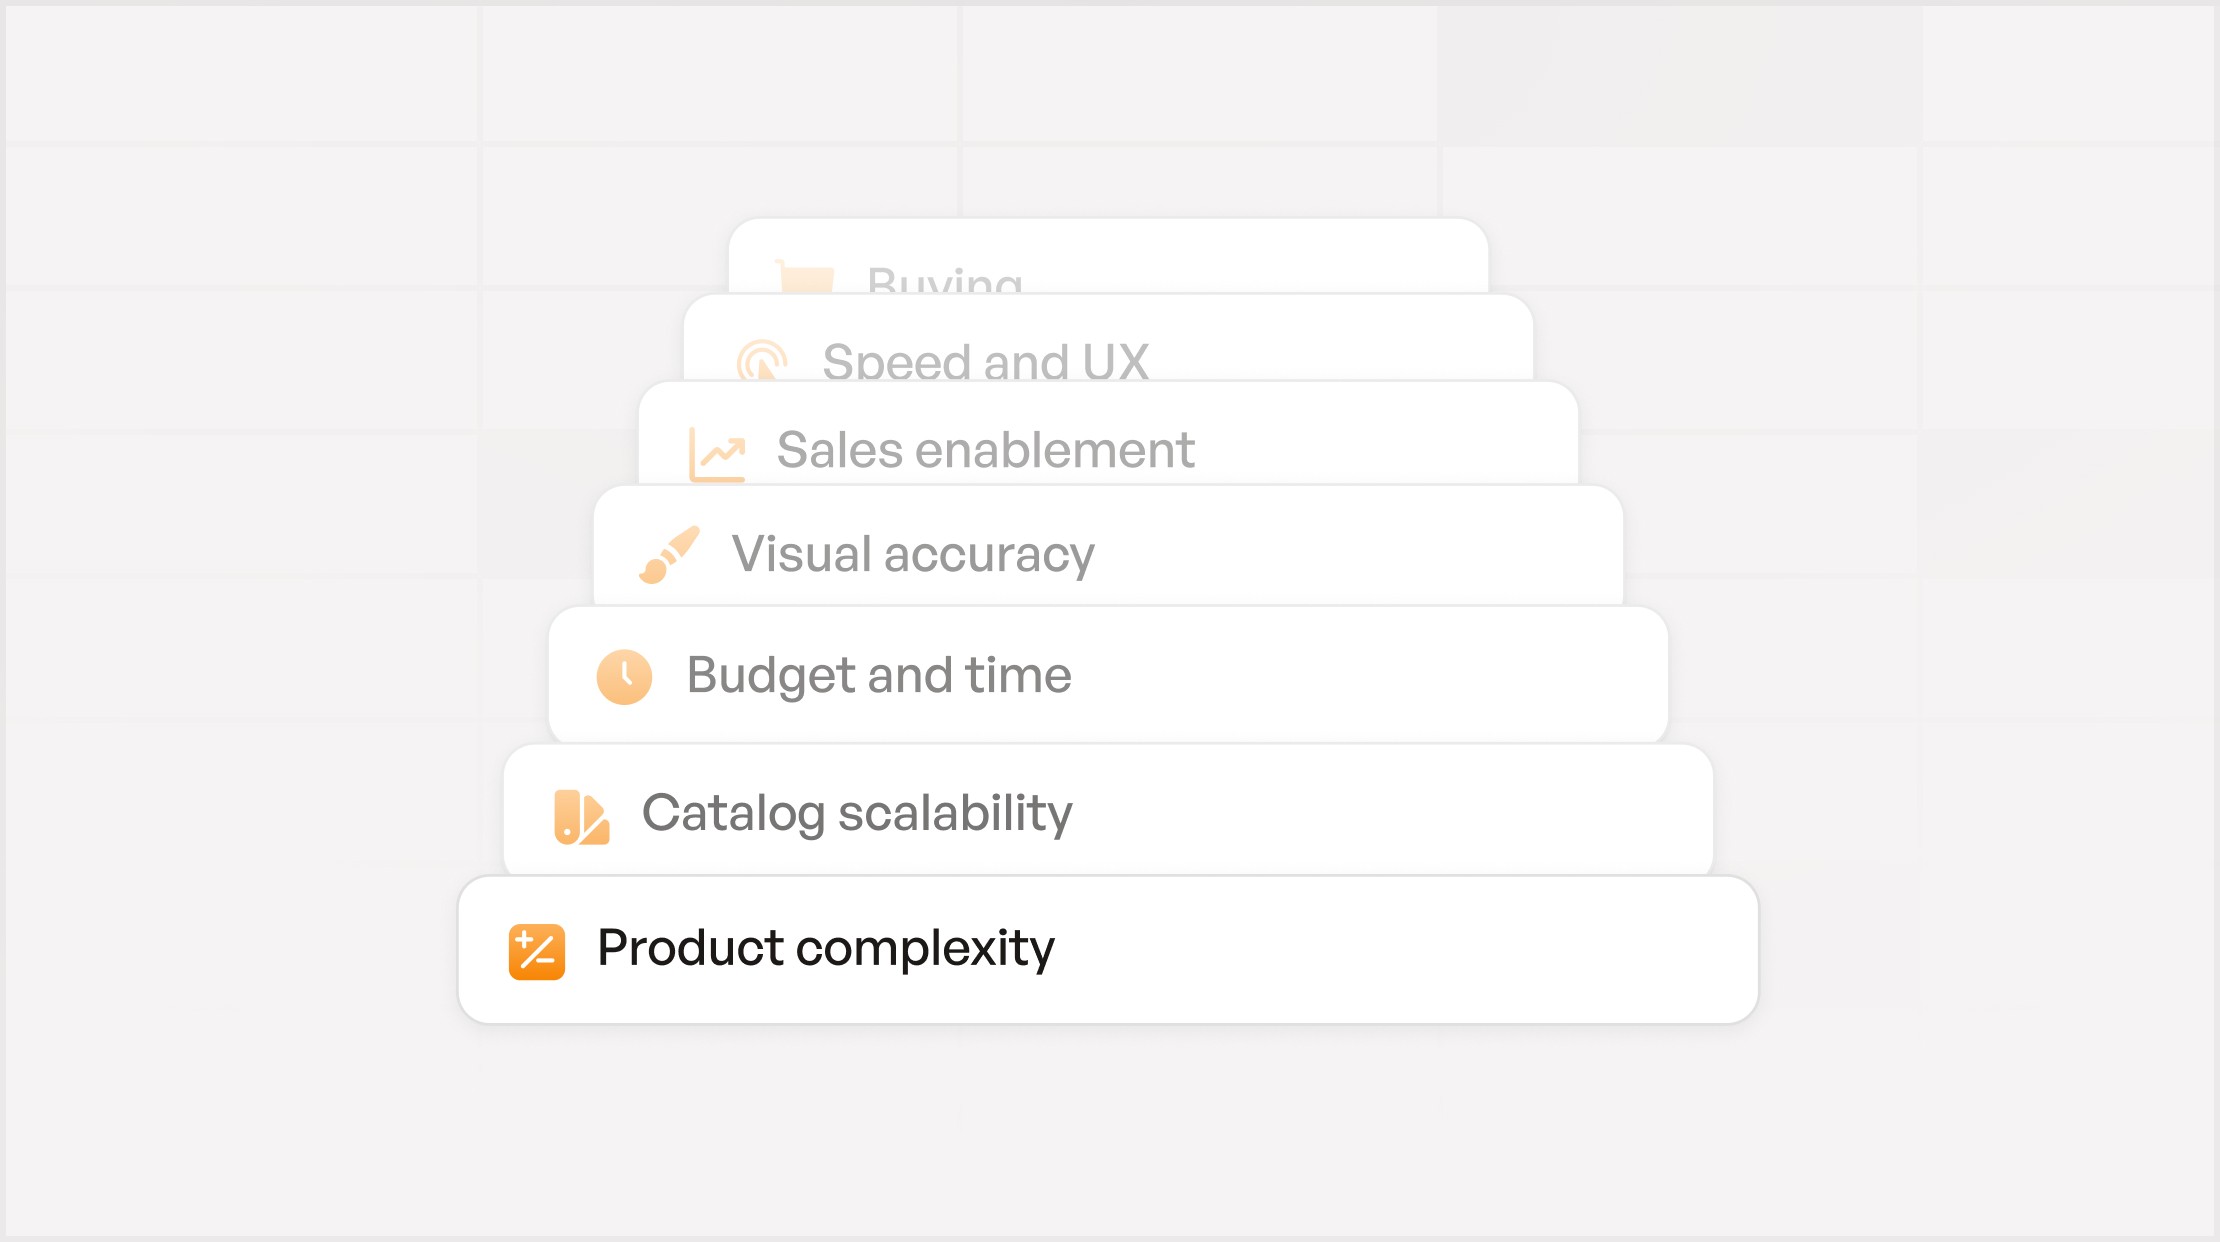
Task: Click the line chart icon for Sales enablement
Action: 717,455
